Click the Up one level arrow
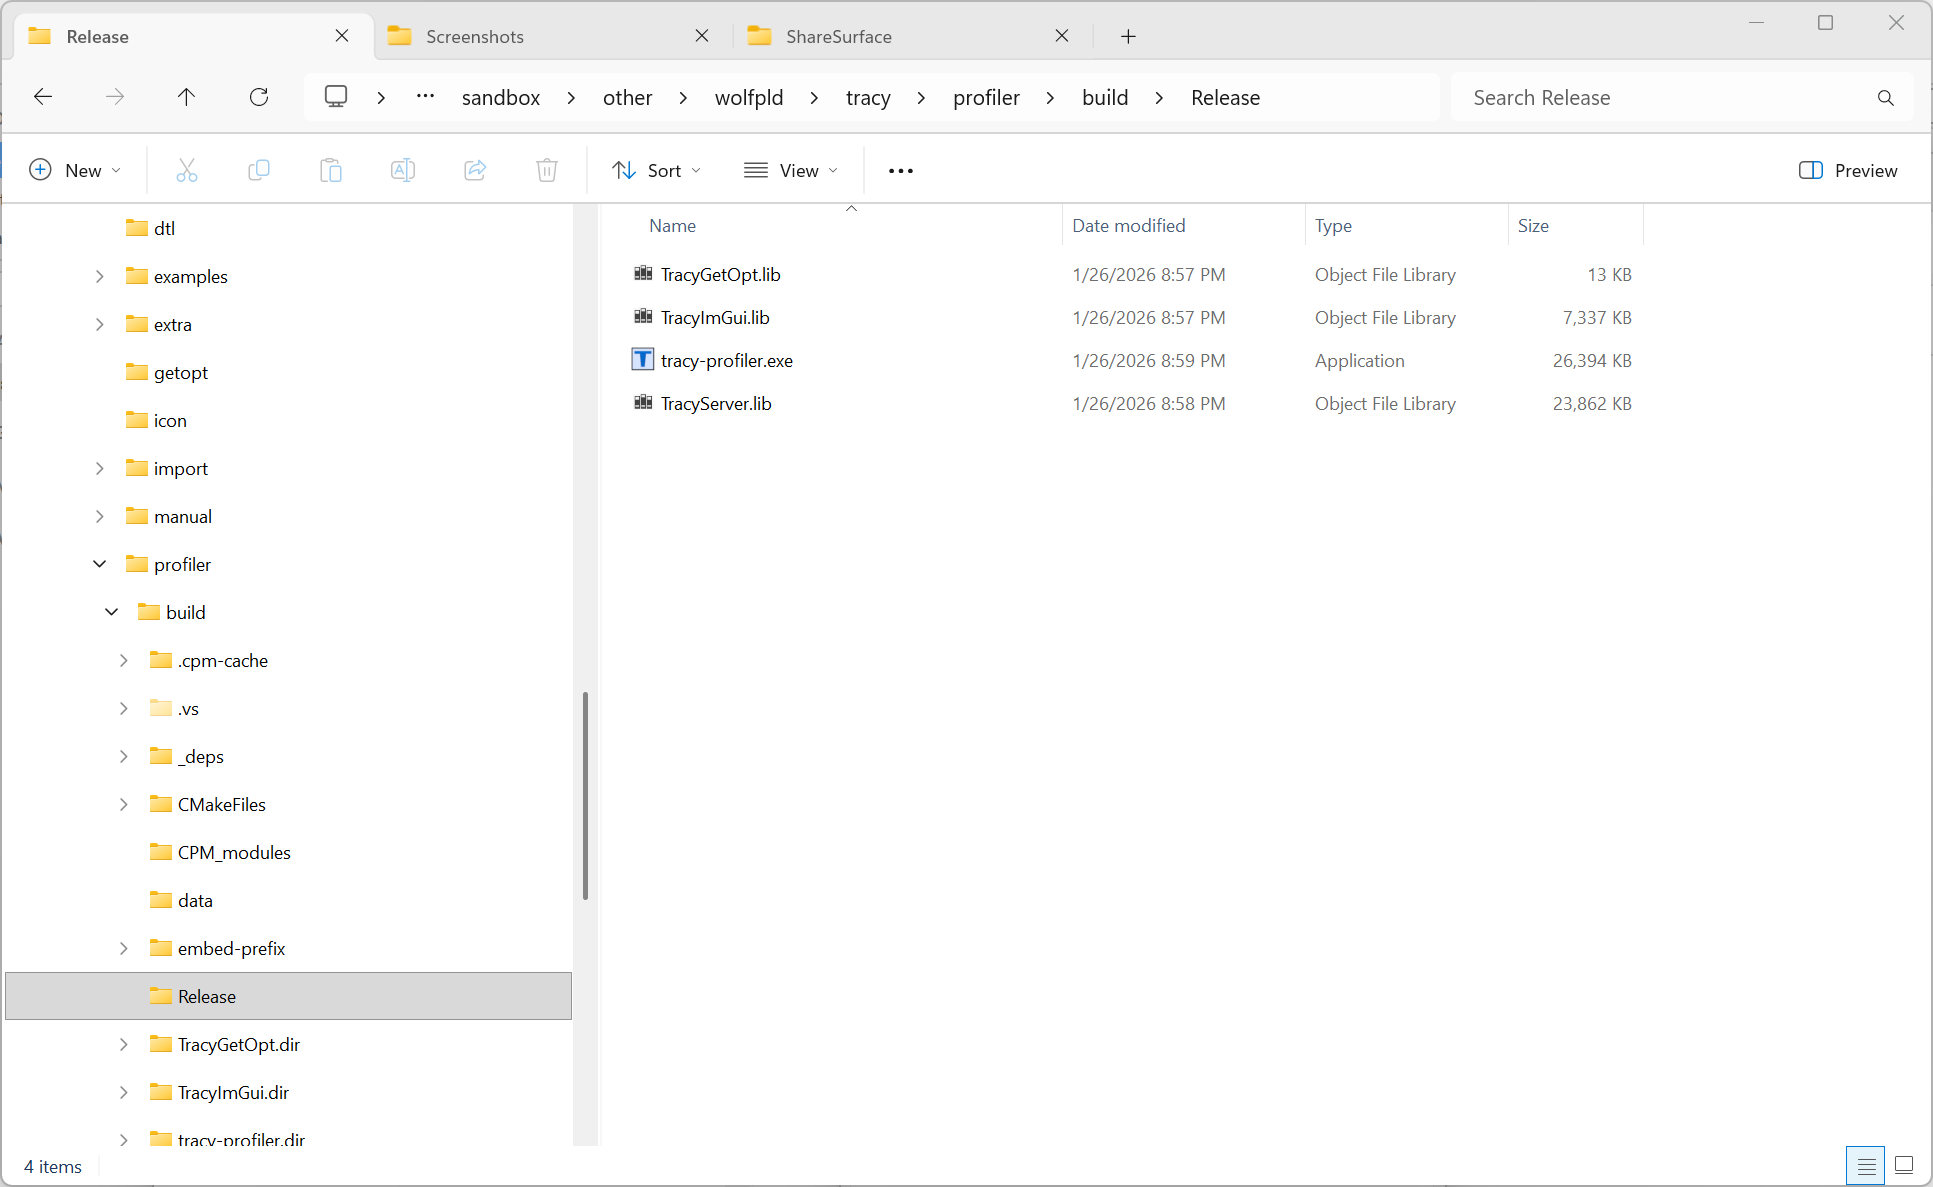1933x1187 pixels. point(186,97)
